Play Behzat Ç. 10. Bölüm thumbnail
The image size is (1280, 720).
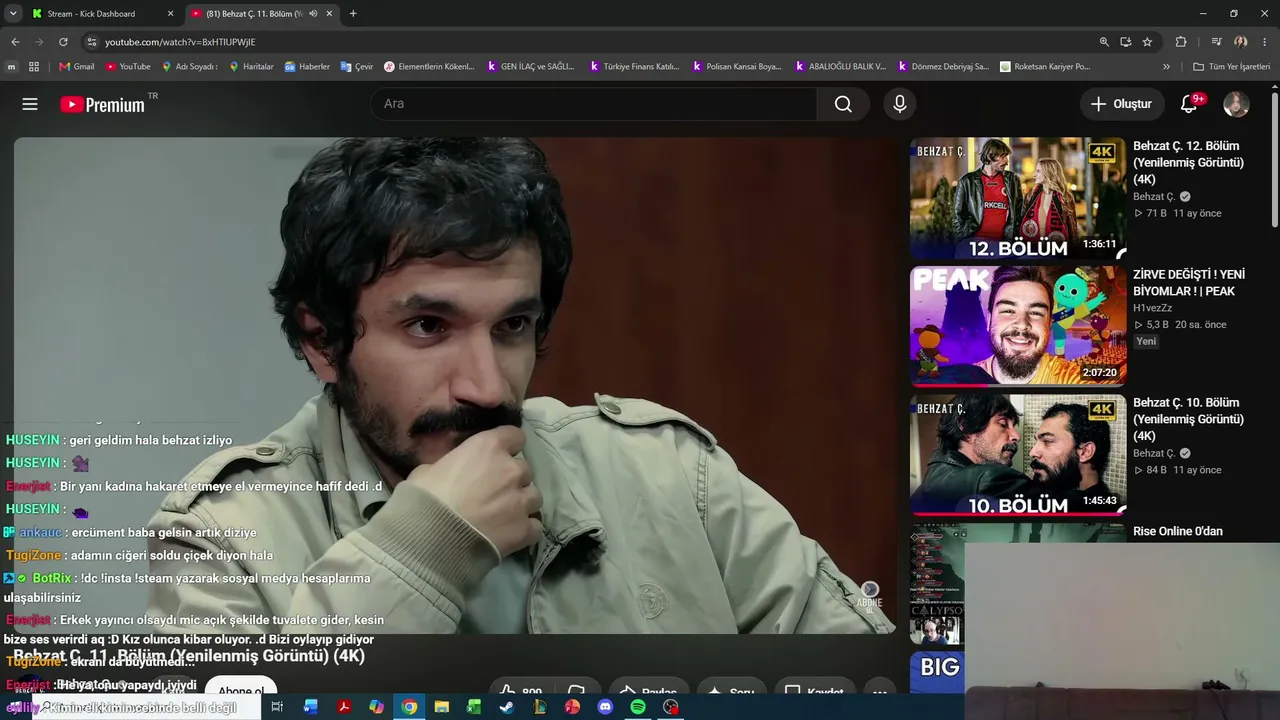(x=1018, y=455)
